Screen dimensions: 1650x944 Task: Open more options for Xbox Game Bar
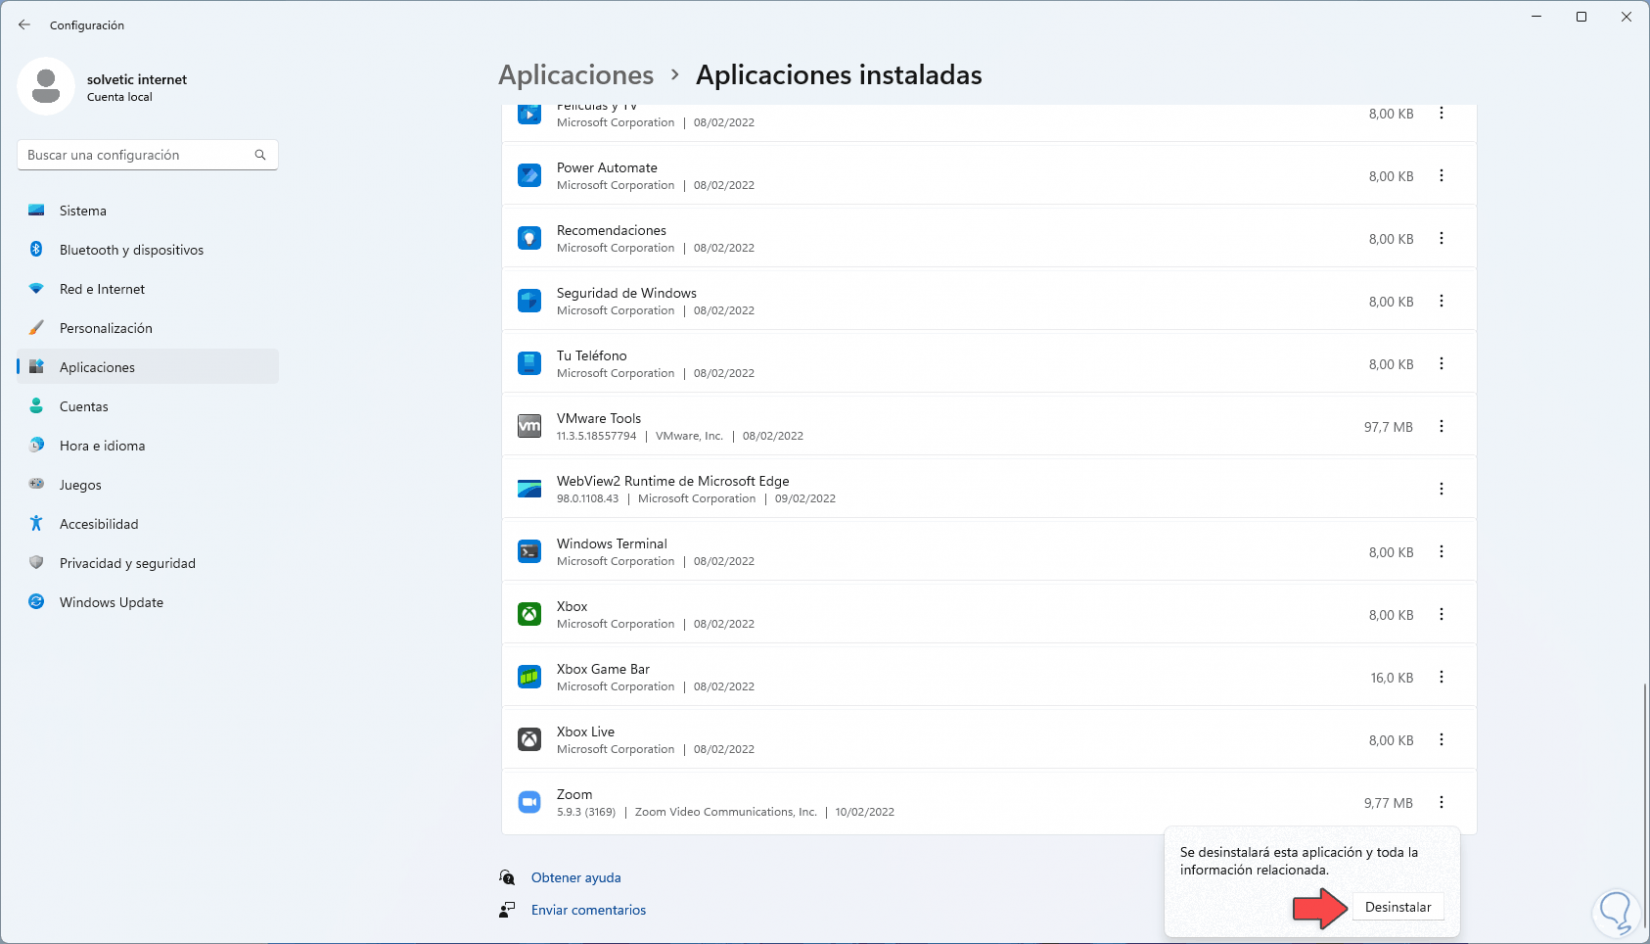coord(1441,677)
